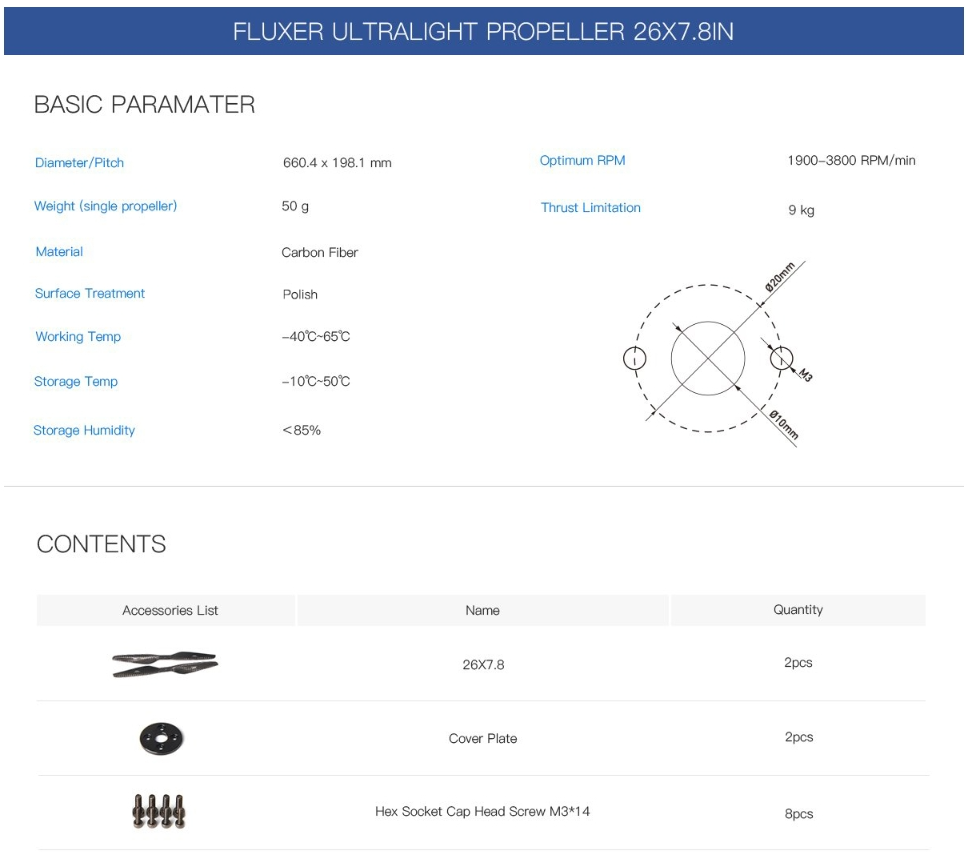Click the Surface Treatment label
The width and height of the screenshot is (970, 863).
(90, 293)
